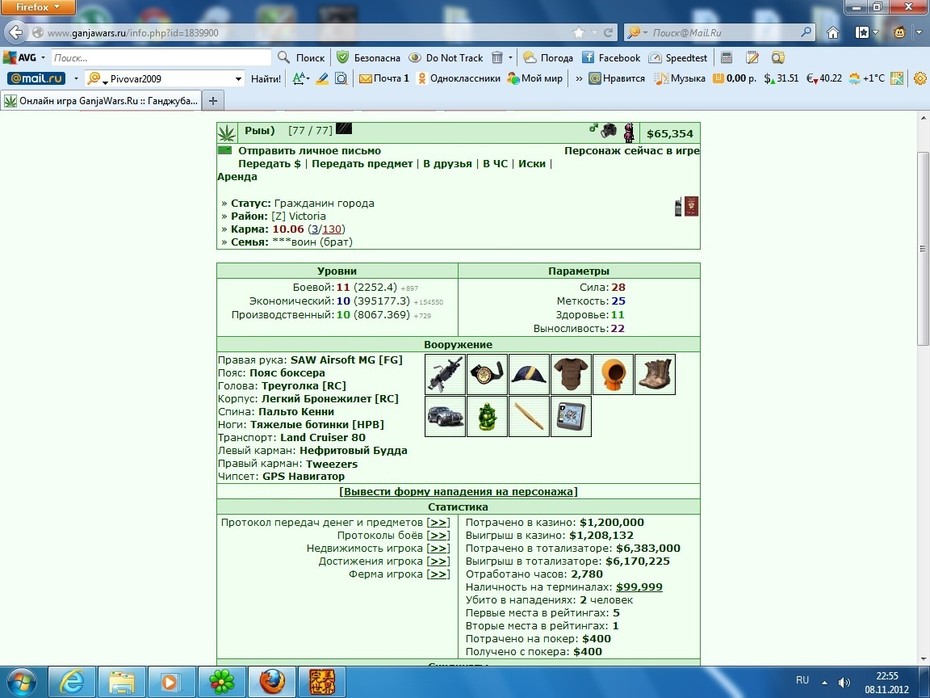Click the Tweezers item icon
930x698 pixels.
529,416
